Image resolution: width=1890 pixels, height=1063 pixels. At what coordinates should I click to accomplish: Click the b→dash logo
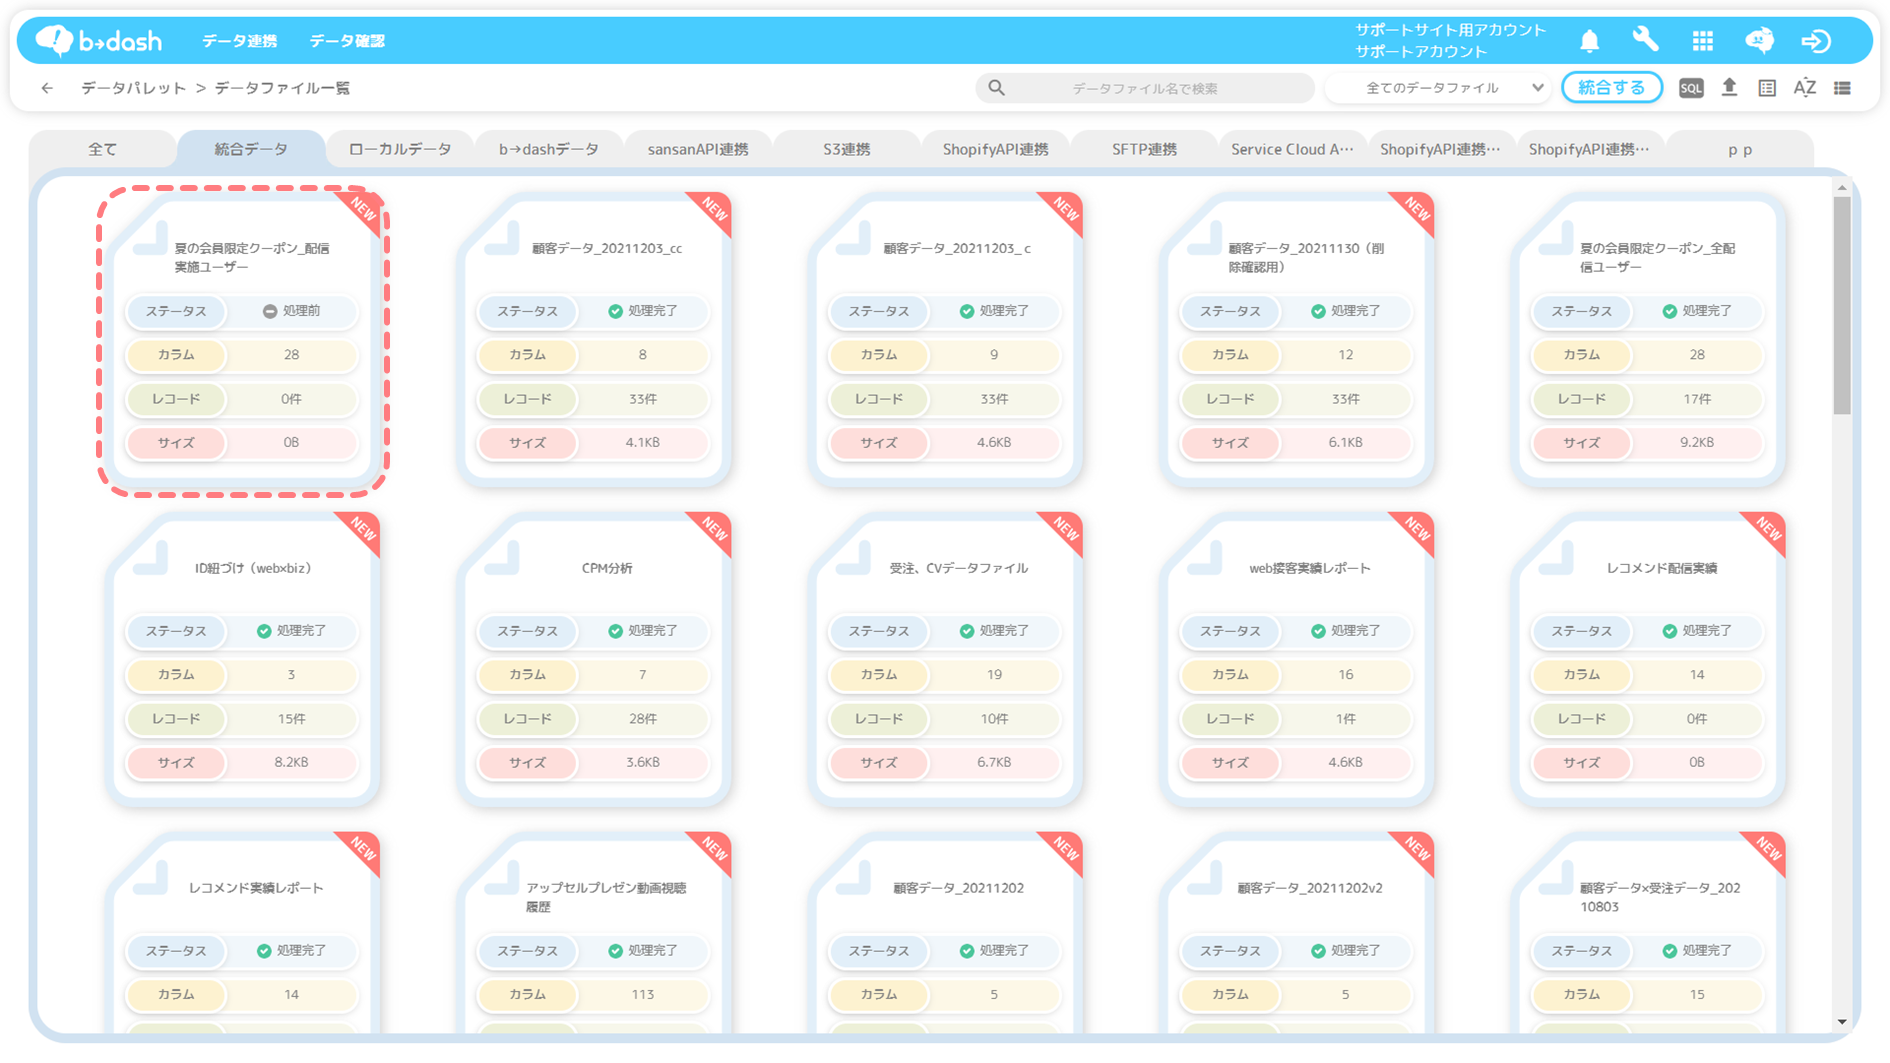[98, 40]
